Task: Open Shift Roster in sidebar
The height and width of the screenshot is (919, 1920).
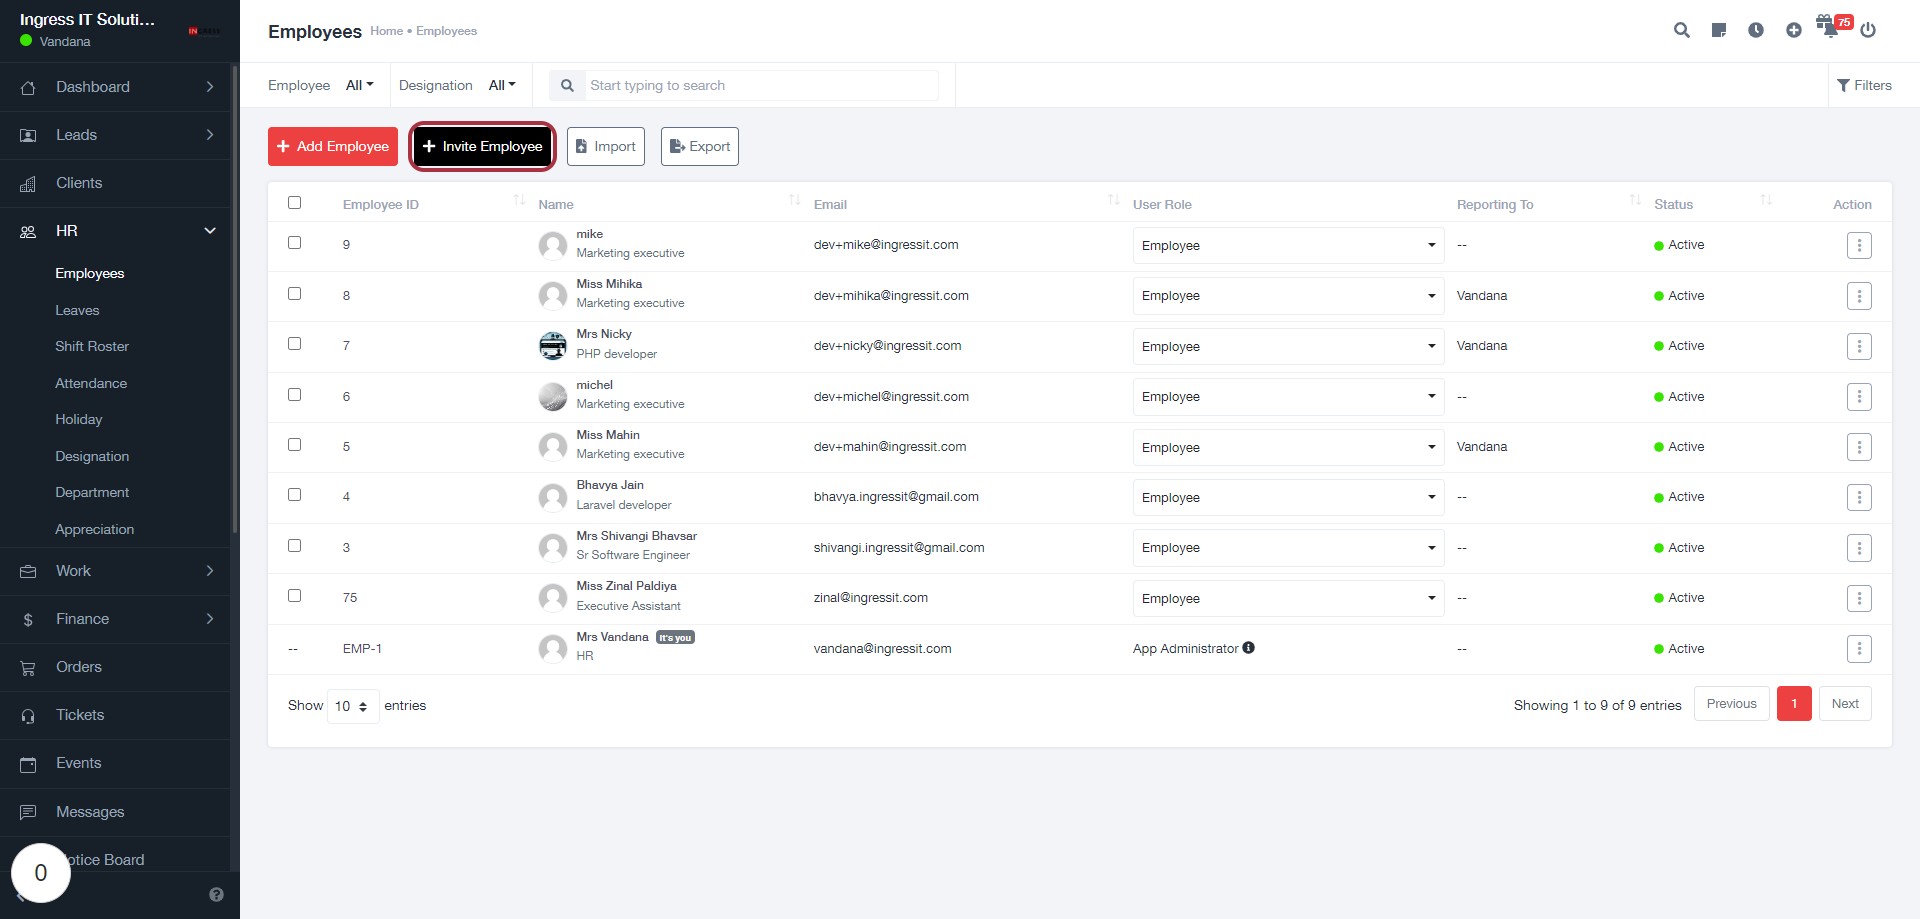Action: (x=92, y=346)
